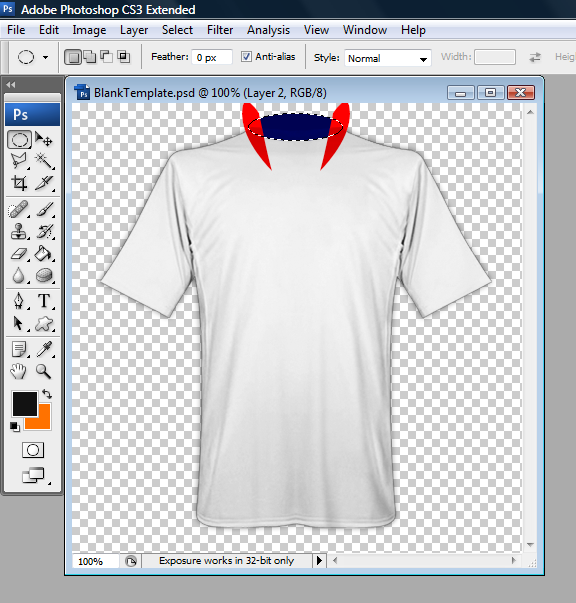This screenshot has width=576, height=603.
Task: Open the View menu
Action: [316, 30]
